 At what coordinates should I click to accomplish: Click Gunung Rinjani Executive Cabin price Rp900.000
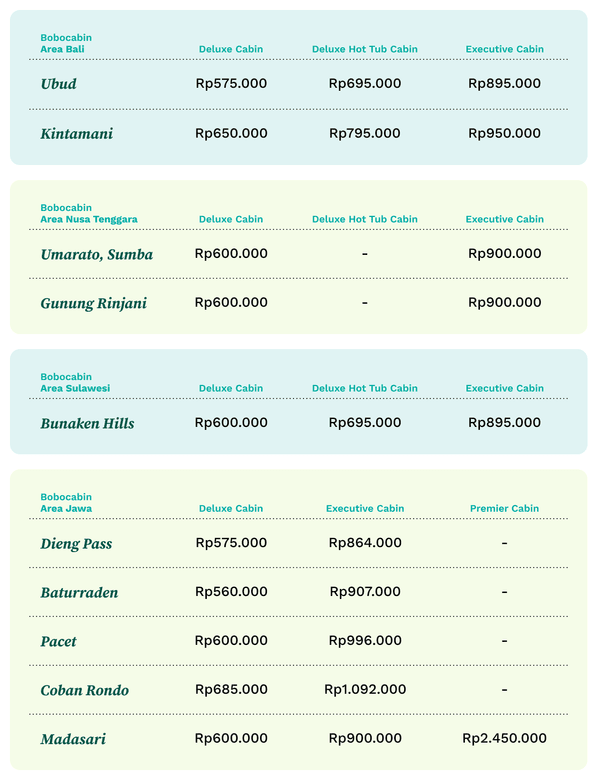(504, 302)
